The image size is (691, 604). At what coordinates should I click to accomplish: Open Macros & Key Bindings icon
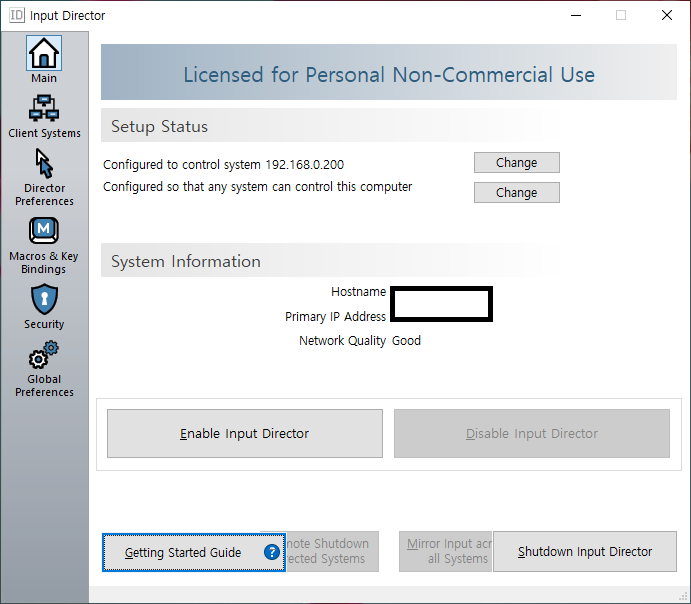coord(44,230)
